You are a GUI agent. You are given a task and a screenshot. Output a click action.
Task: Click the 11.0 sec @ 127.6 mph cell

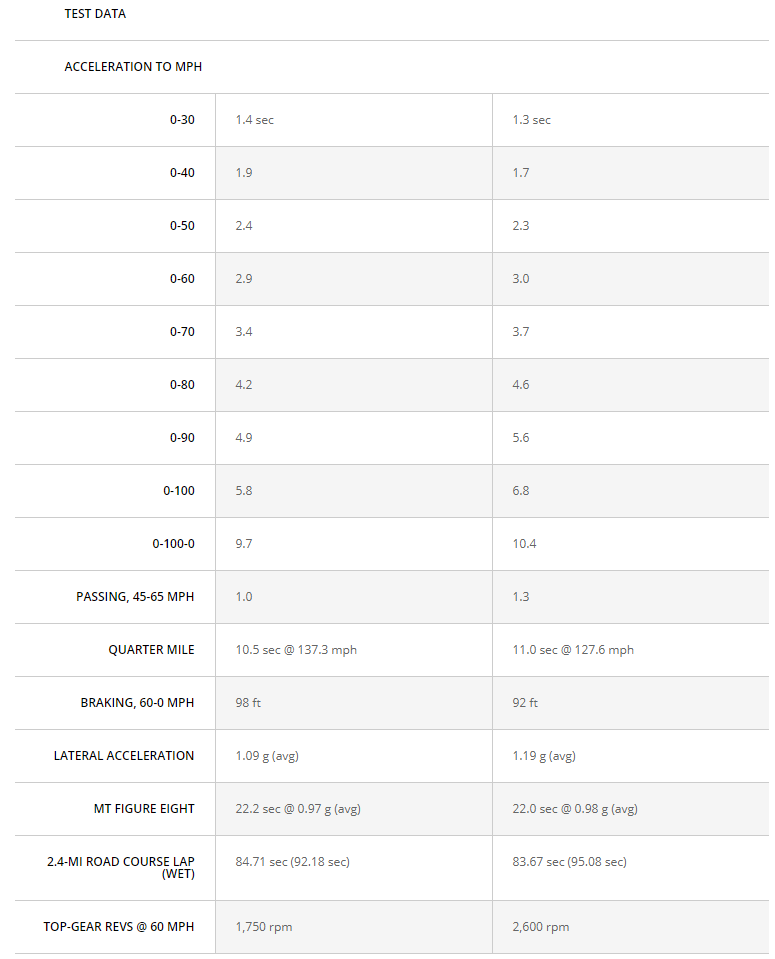click(x=573, y=650)
